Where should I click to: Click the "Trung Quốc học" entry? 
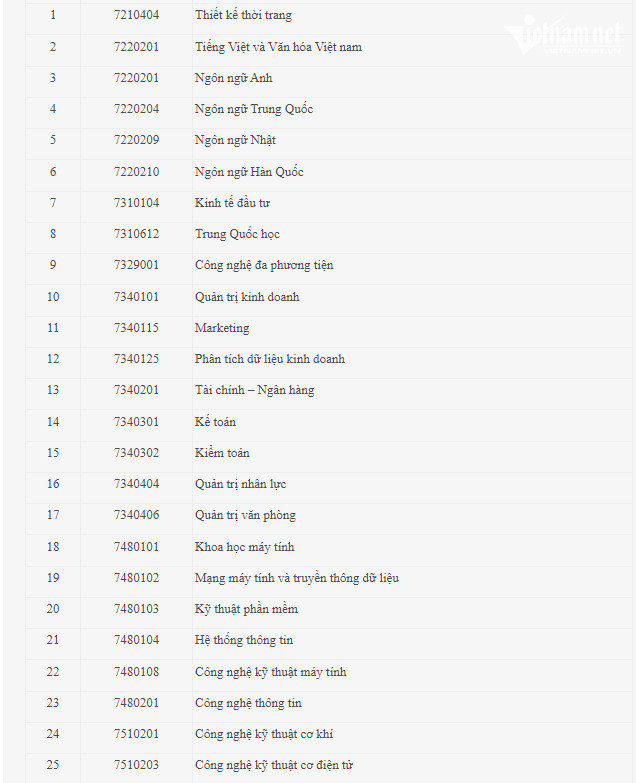click(x=237, y=234)
